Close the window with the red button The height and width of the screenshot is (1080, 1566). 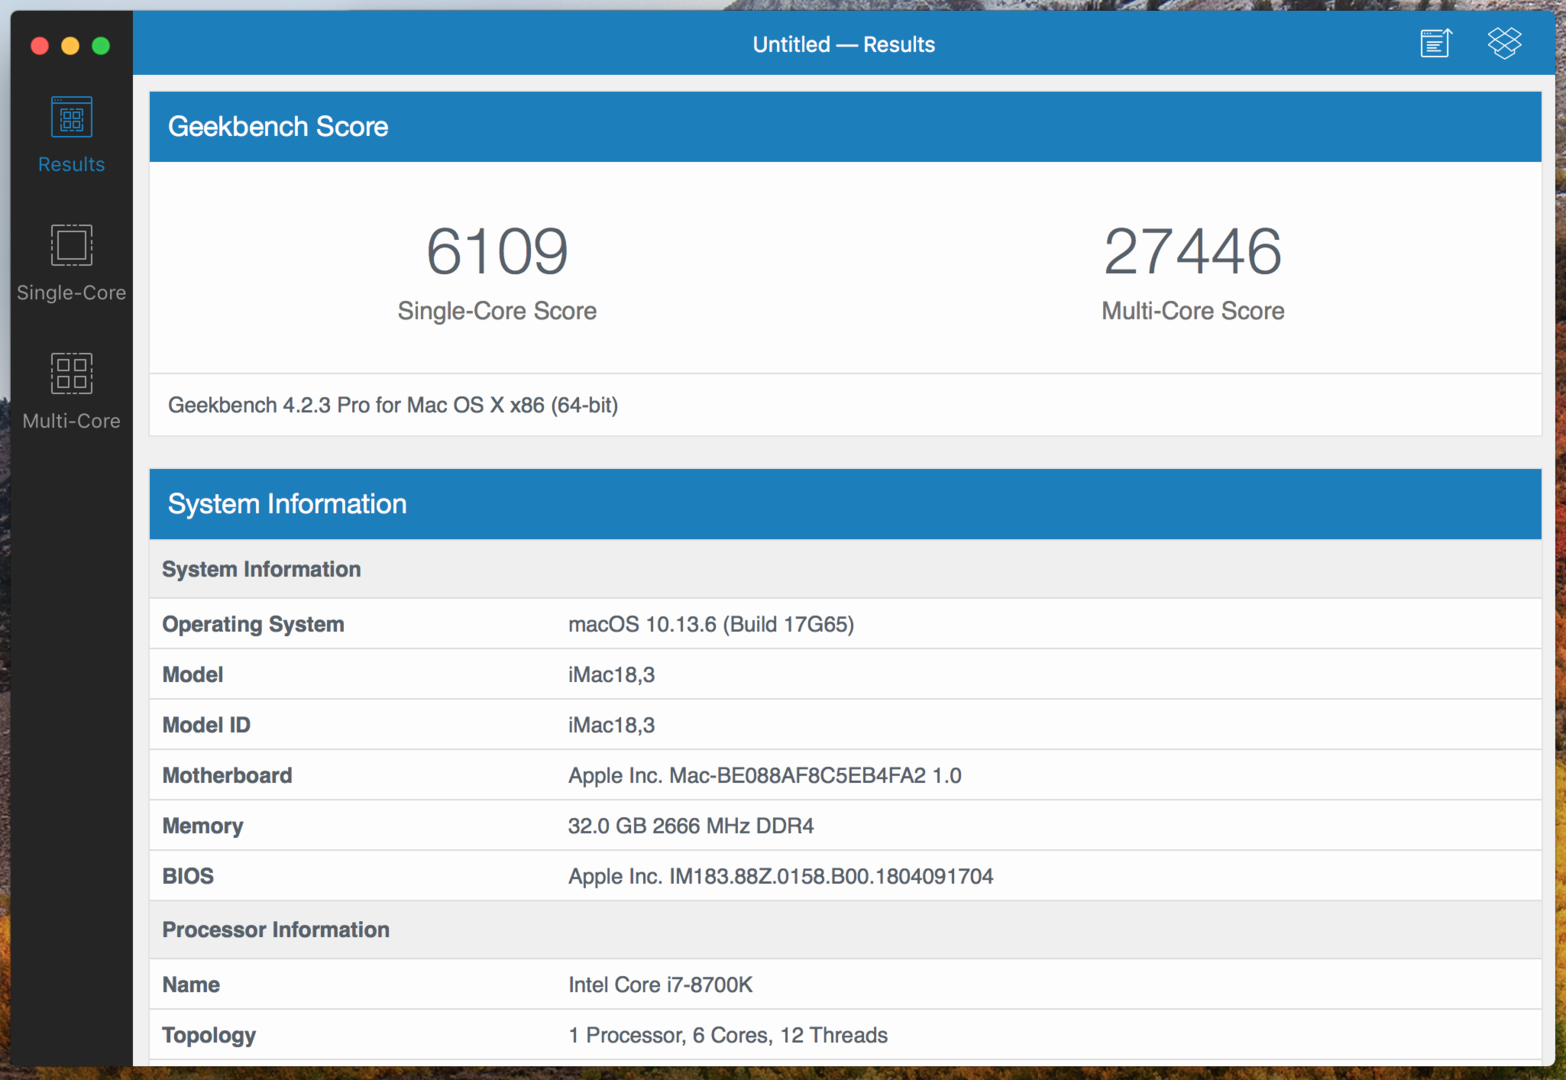click(40, 46)
